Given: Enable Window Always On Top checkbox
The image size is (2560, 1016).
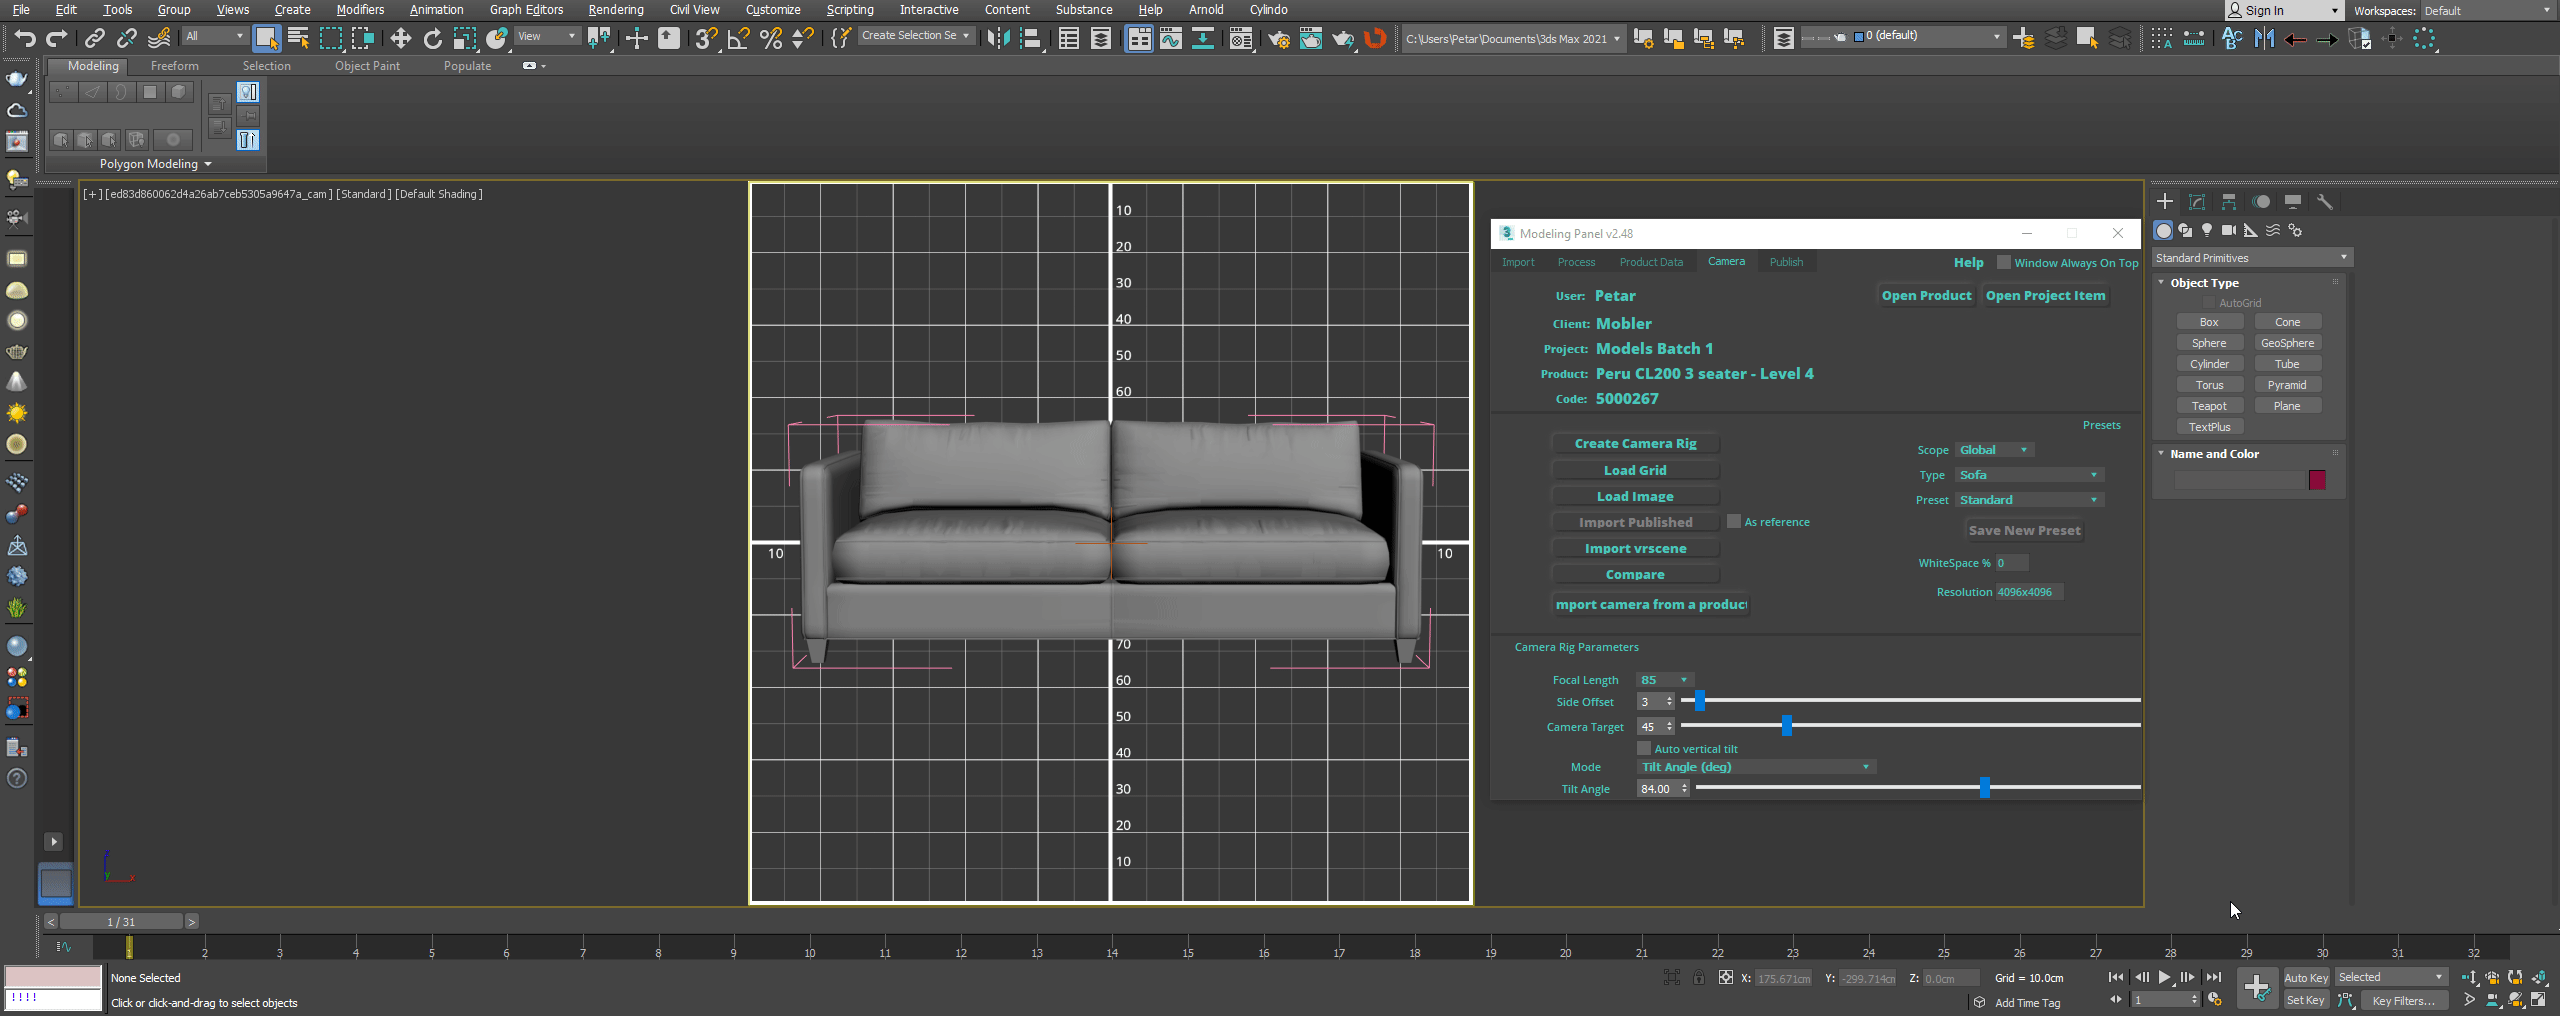Looking at the screenshot, I should (2003, 262).
